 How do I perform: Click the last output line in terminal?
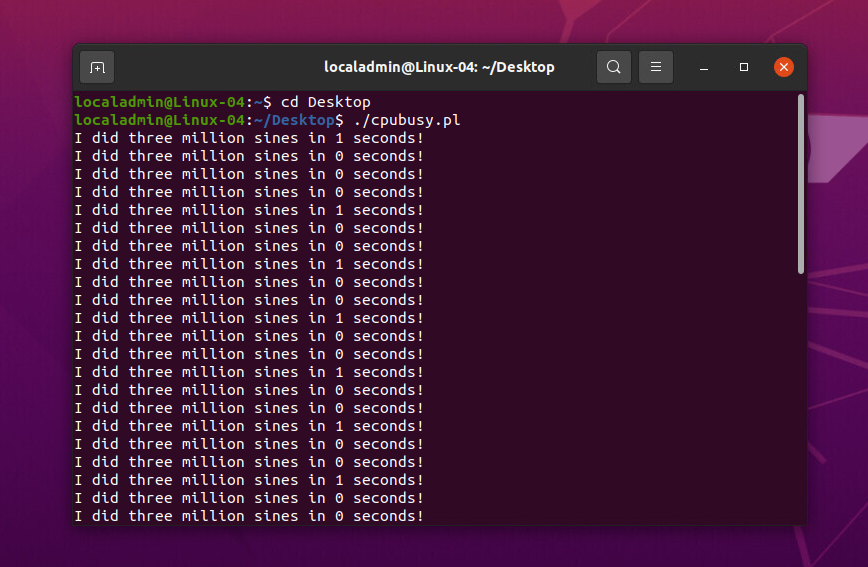coord(249,516)
